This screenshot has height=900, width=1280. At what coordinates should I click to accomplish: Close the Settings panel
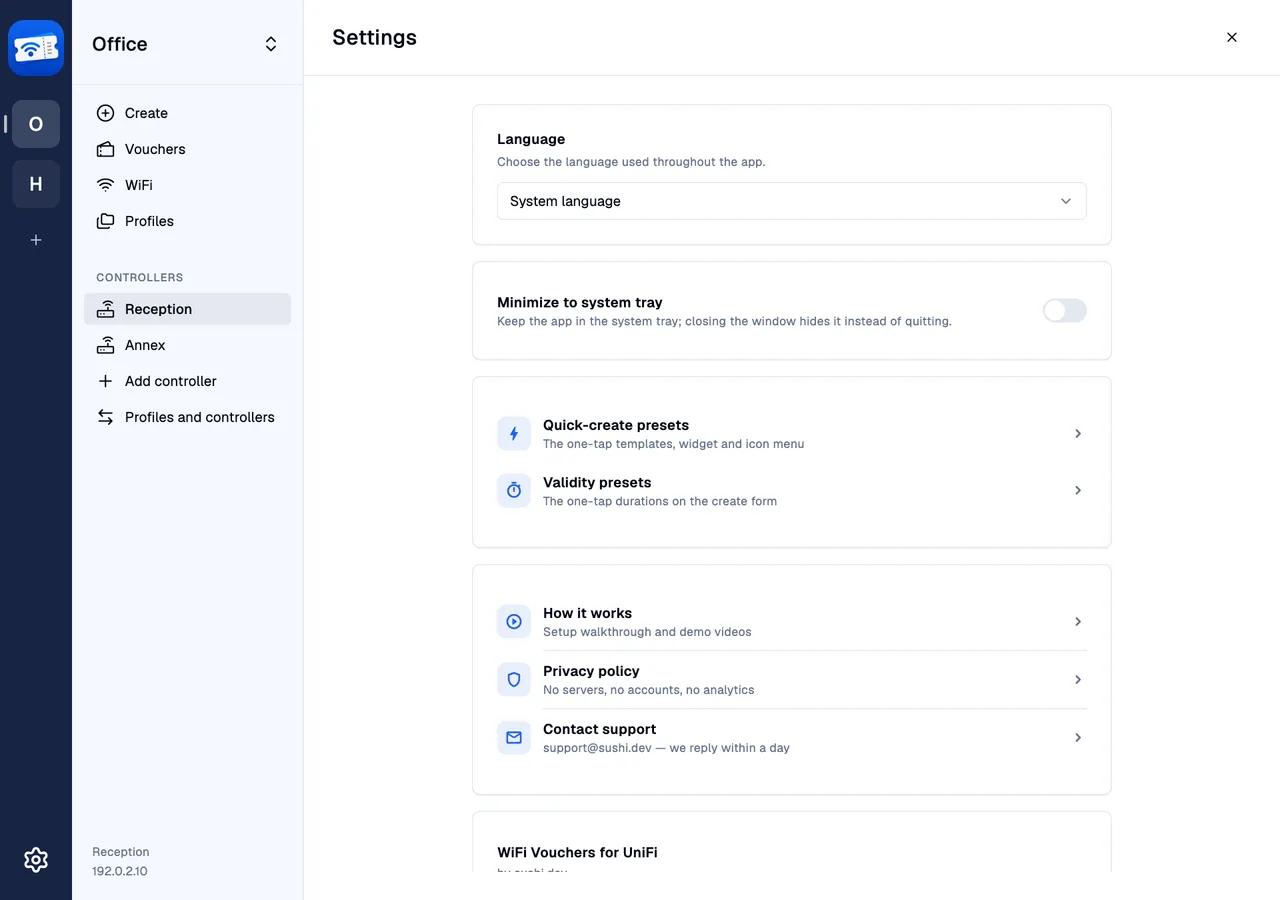tap(1232, 37)
